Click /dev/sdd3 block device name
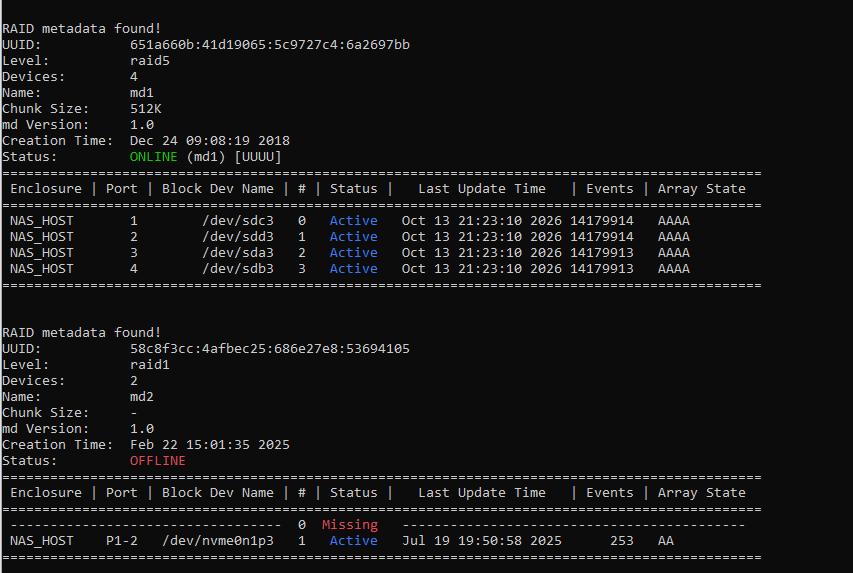The height and width of the screenshot is (573, 853). coord(238,237)
